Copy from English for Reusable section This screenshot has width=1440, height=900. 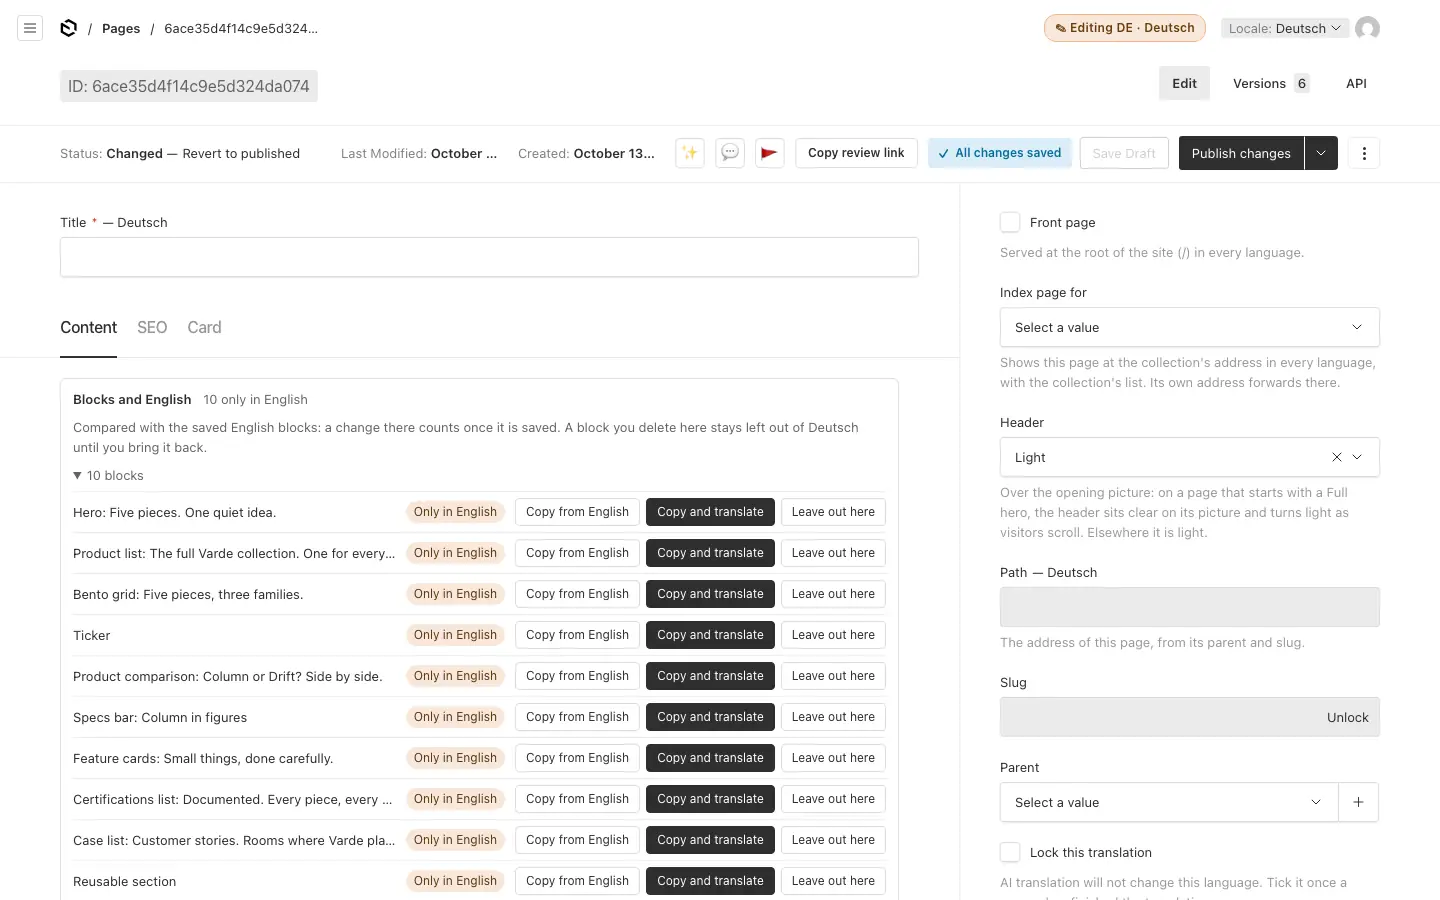tap(577, 881)
